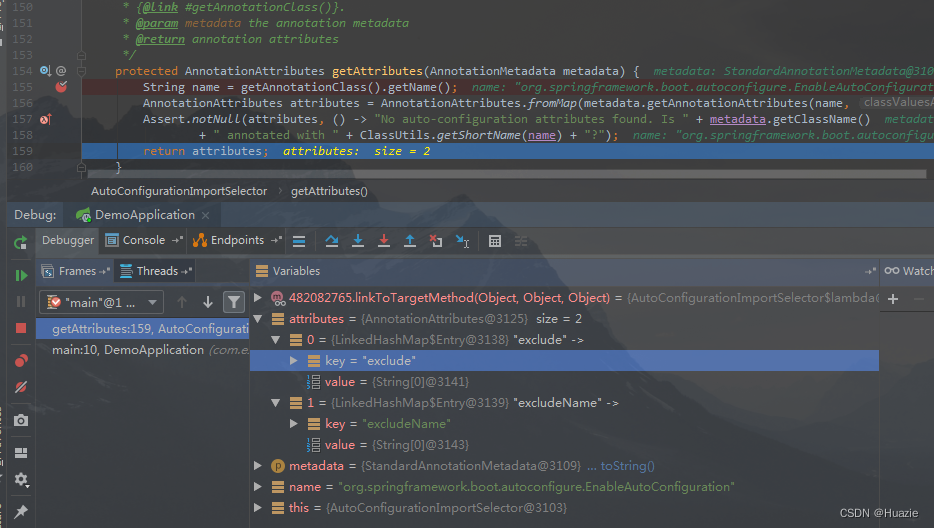This screenshot has width=934, height=528.
Task: Expand key = "exclude" node
Action: (x=293, y=361)
